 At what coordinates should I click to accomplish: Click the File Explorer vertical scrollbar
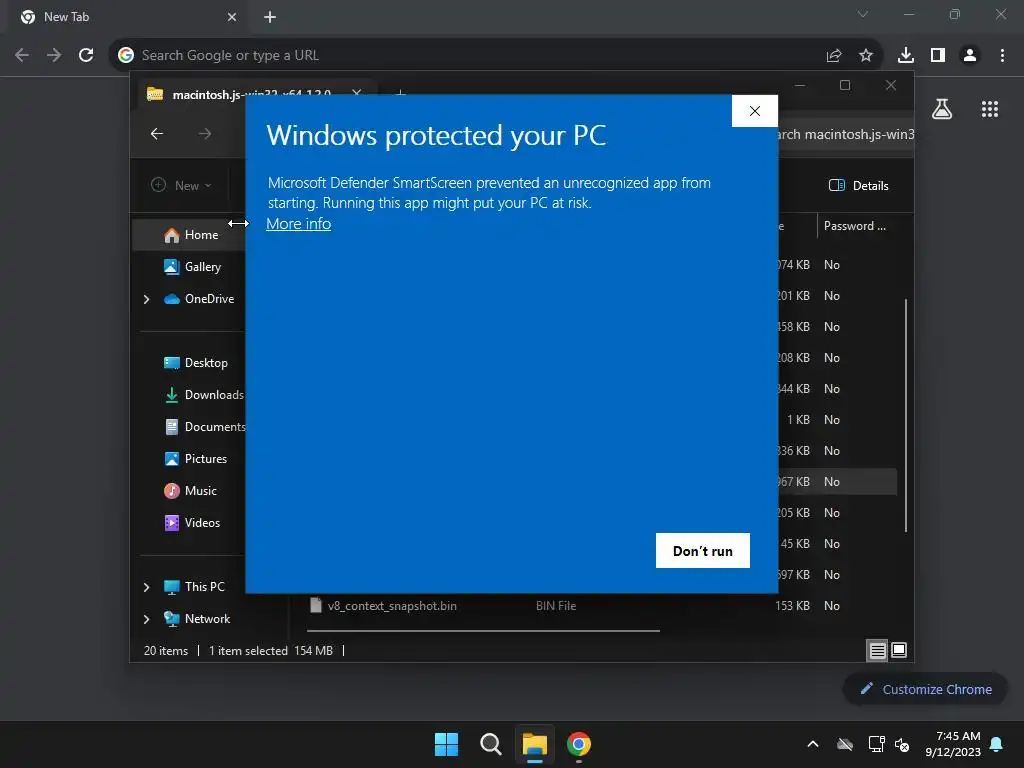pos(906,415)
